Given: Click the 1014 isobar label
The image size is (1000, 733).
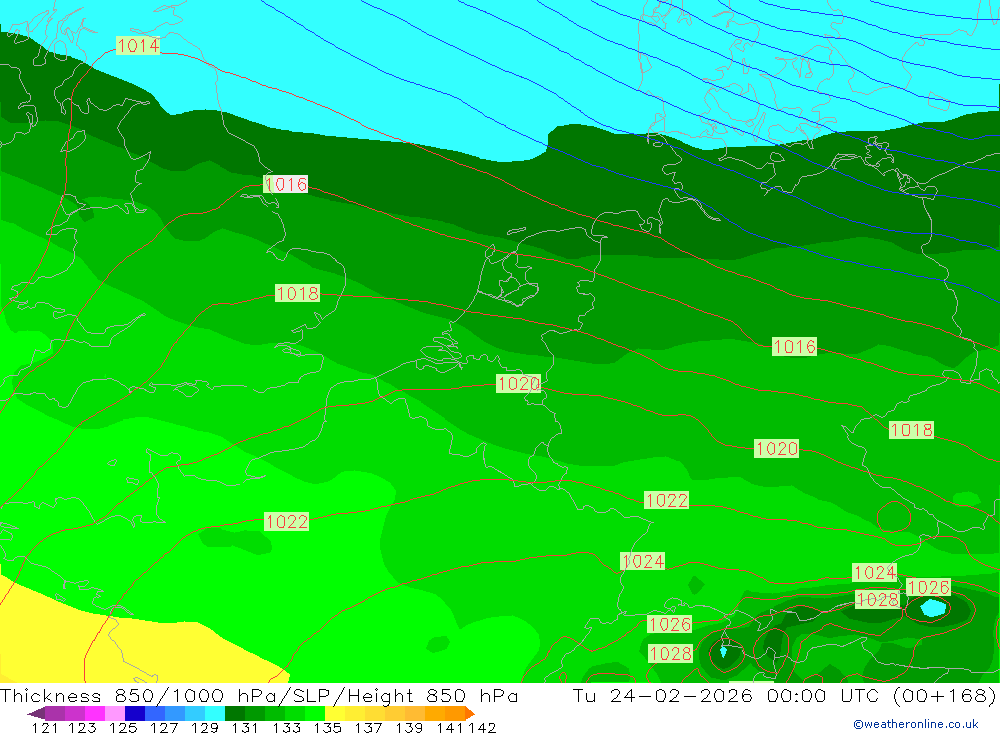Looking at the screenshot, I should tap(138, 45).
